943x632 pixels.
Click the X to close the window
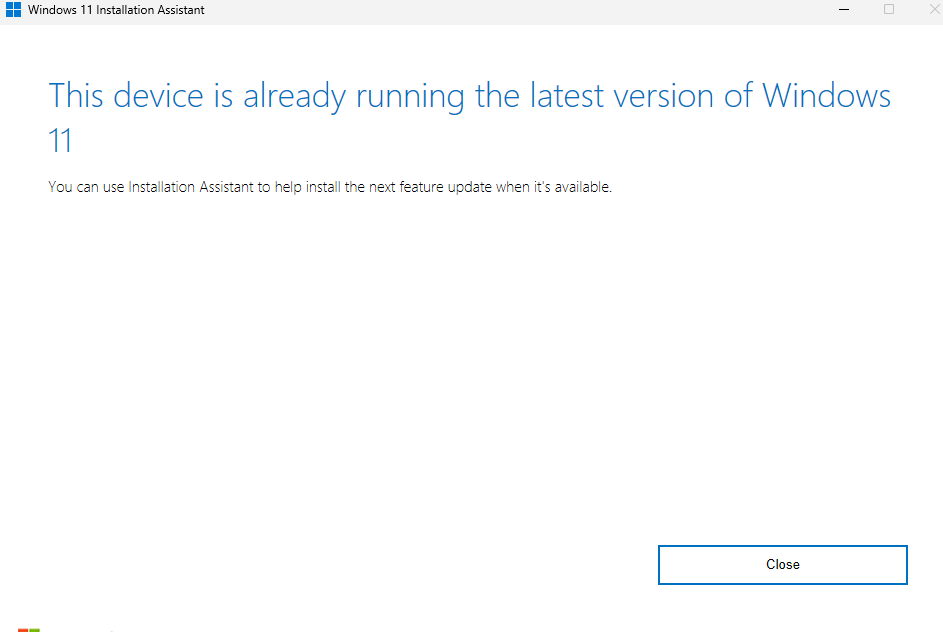pos(931,9)
